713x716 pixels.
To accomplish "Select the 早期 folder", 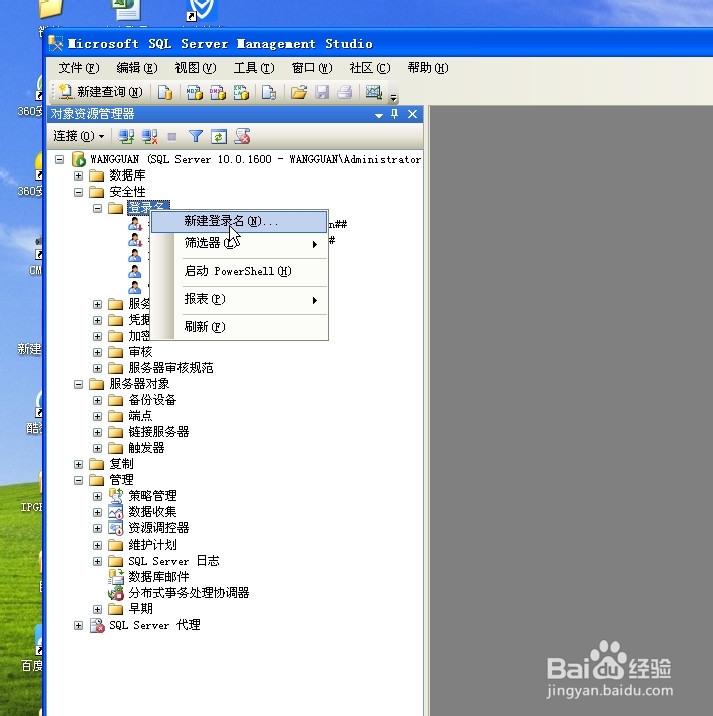I will tap(140, 609).
